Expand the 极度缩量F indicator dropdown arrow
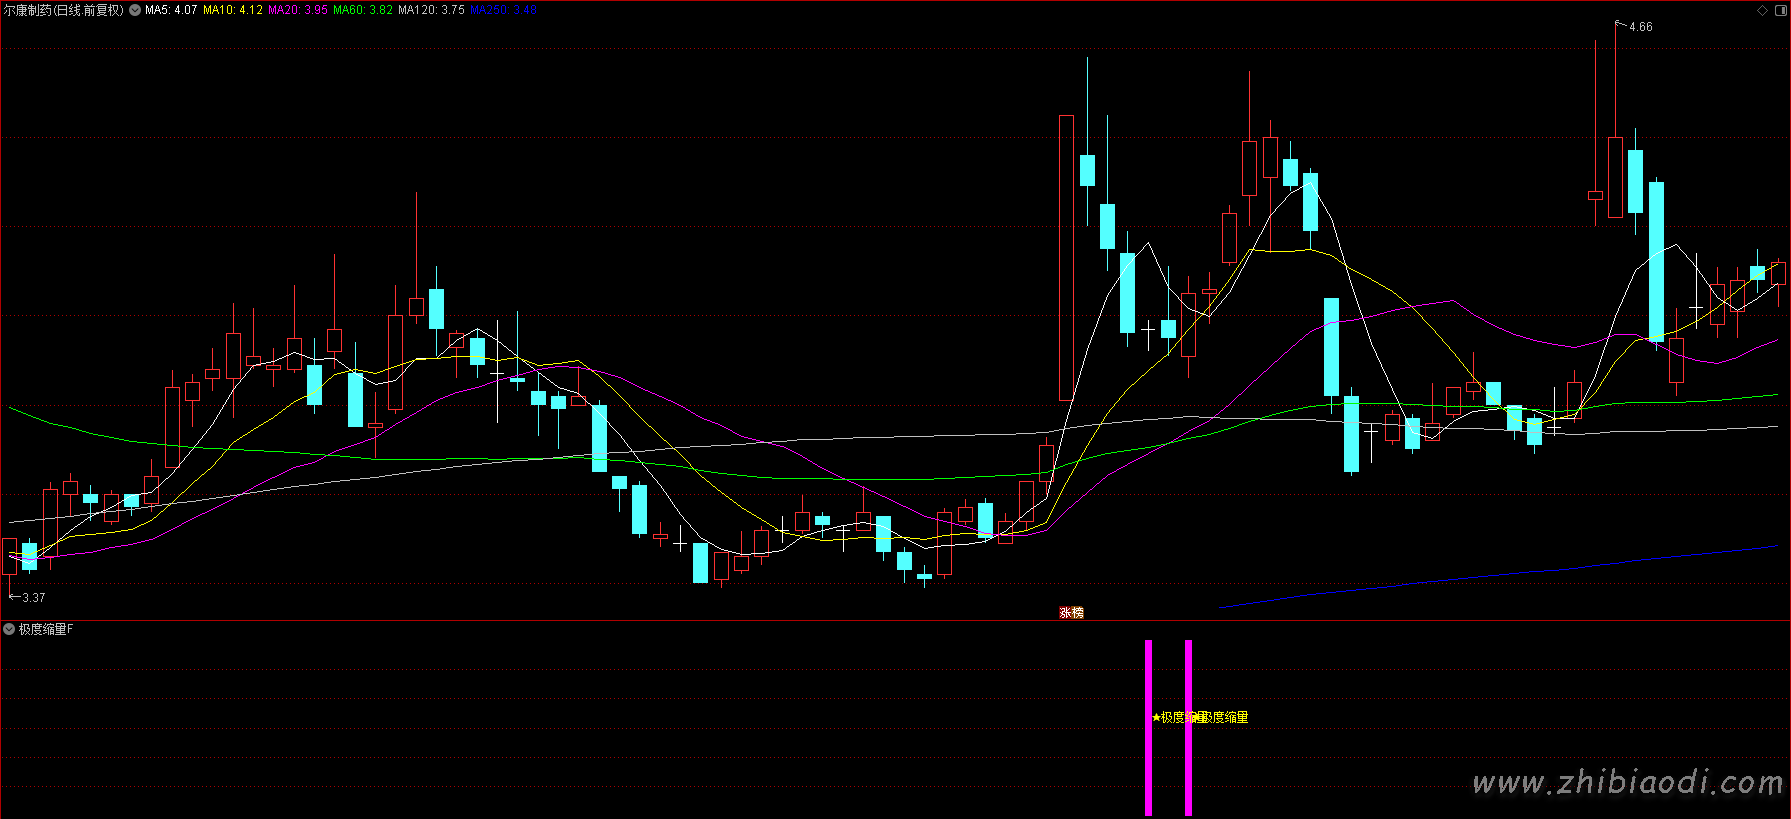 coord(9,629)
